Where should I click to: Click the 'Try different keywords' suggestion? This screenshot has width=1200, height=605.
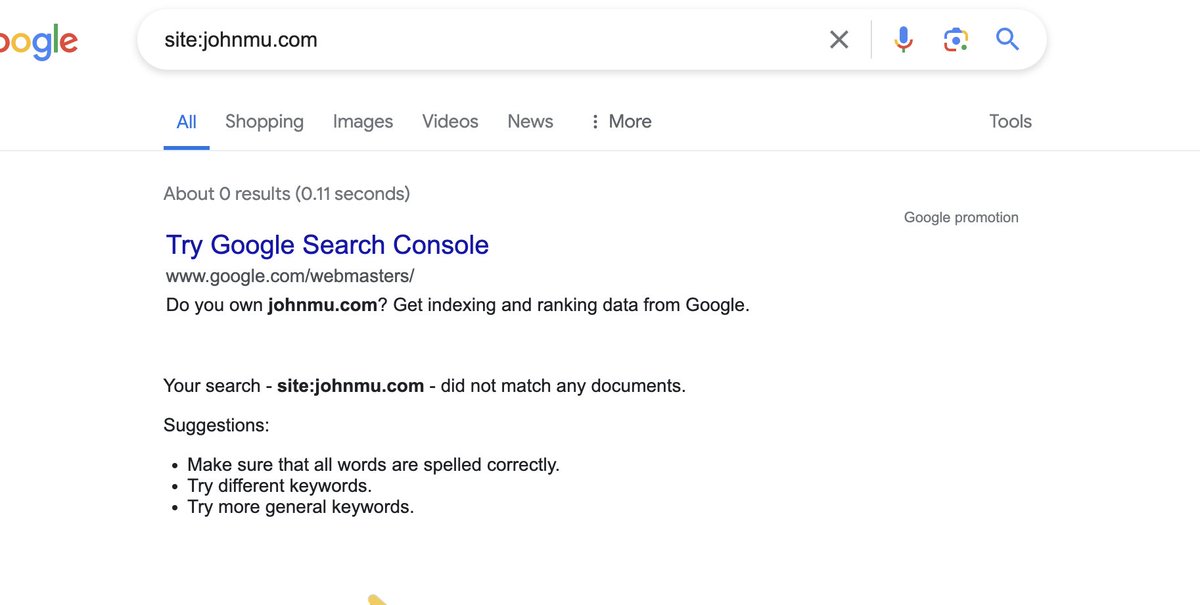(x=279, y=486)
